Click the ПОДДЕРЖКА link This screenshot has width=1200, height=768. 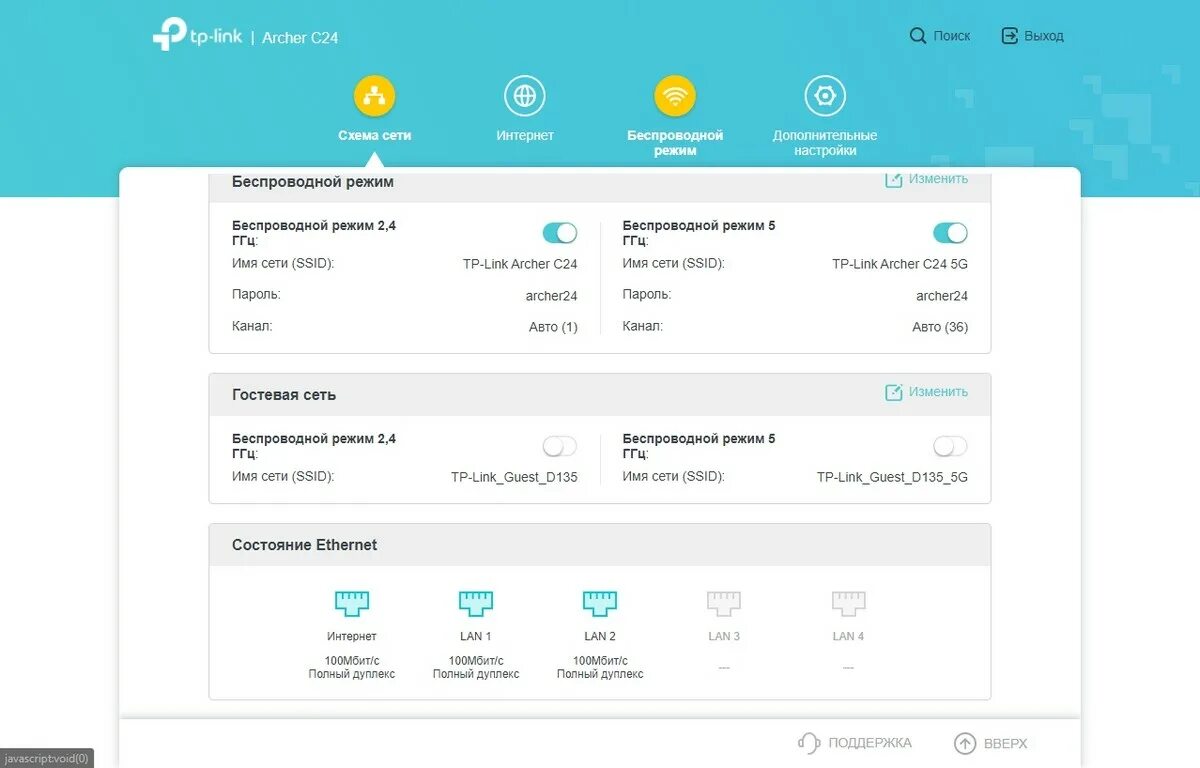pyautogui.click(x=870, y=743)
